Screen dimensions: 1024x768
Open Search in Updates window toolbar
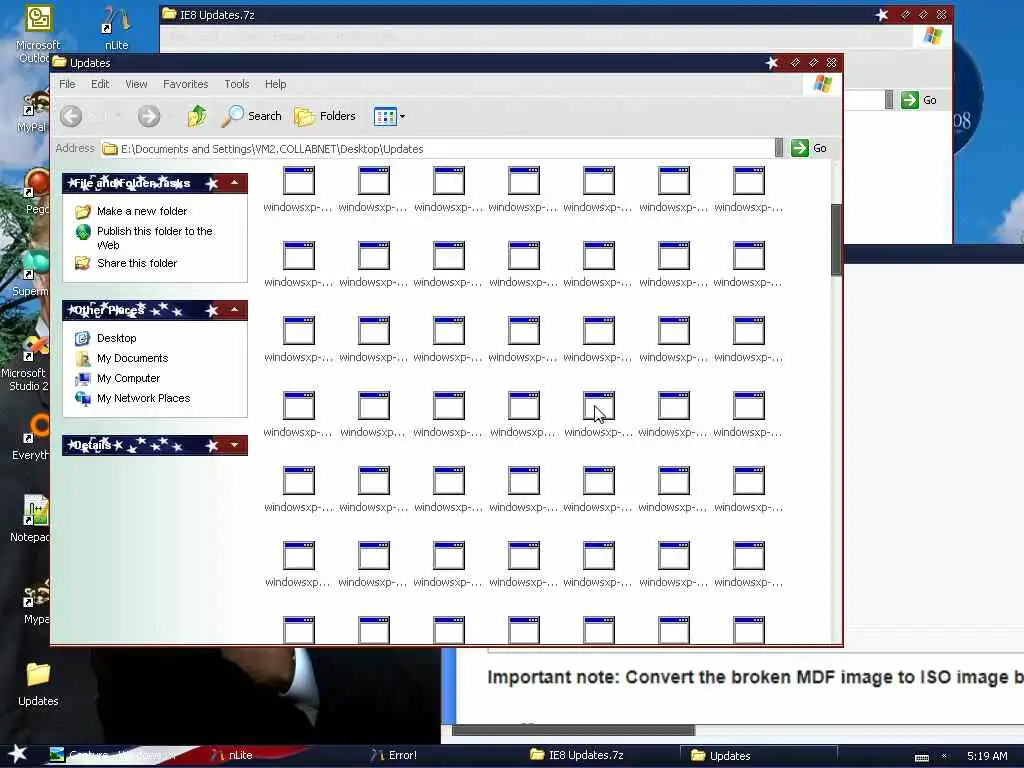click(x=251, y=116)
